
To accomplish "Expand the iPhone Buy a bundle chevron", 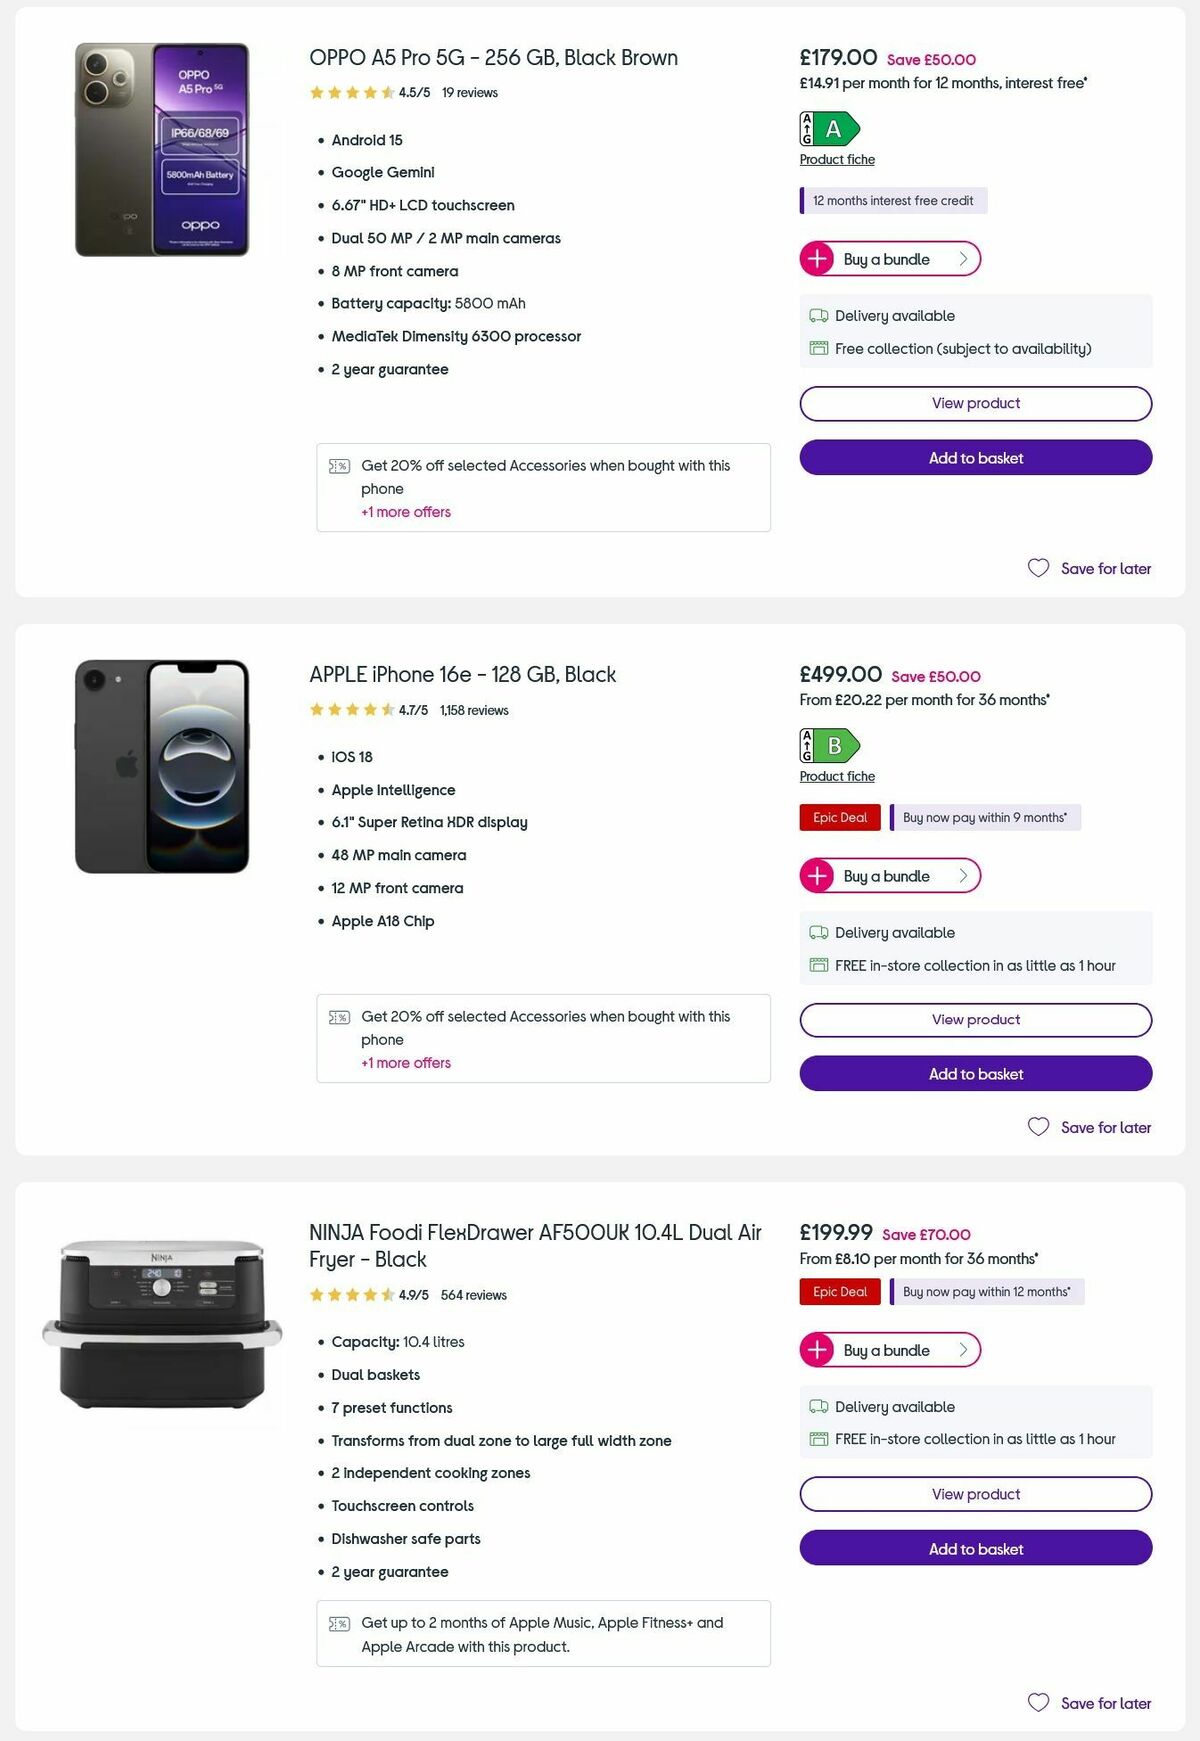I will (963, 875).
